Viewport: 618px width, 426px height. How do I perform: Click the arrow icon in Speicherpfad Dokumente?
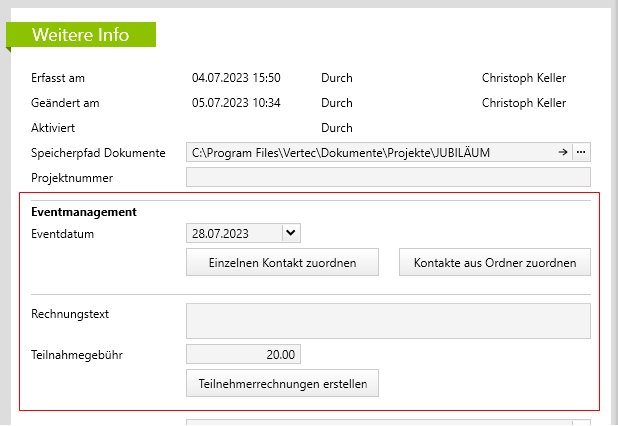563,152
